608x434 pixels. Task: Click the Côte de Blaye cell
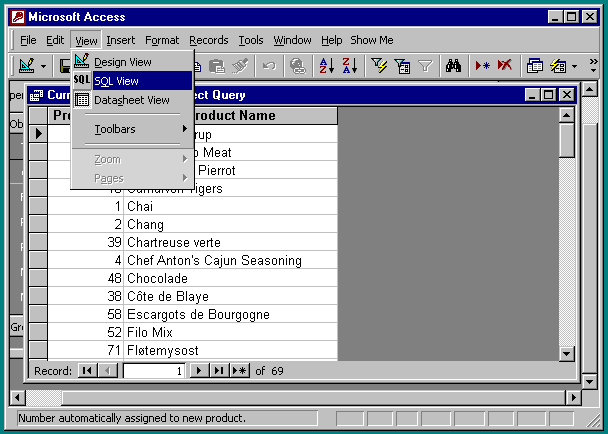click(230, 296)
